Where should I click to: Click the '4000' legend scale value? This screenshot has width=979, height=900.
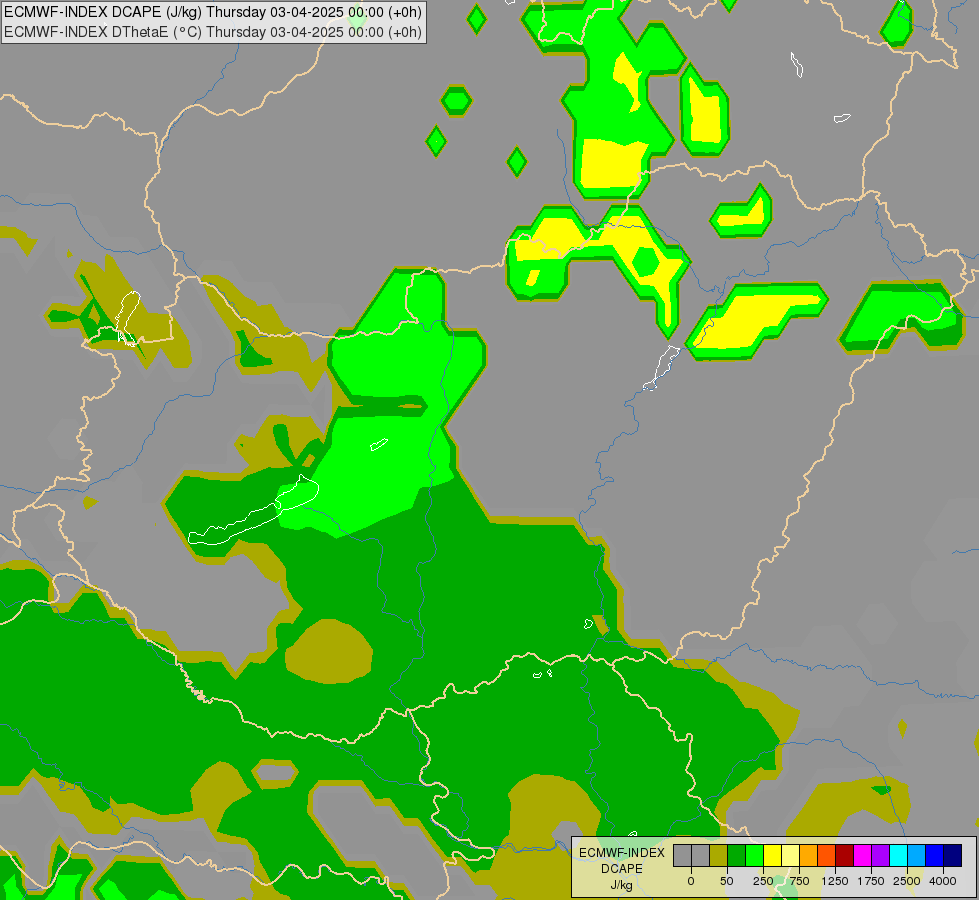pyautogui.click(x=943, y=881)
